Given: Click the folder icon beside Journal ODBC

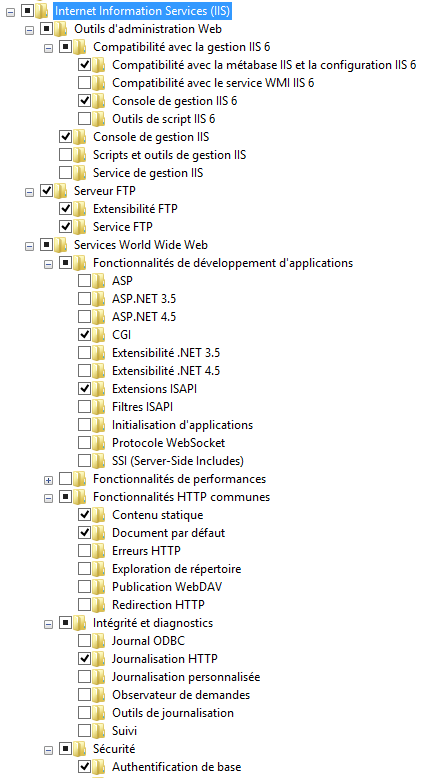Looking at the screenshot, I should 99,641.
